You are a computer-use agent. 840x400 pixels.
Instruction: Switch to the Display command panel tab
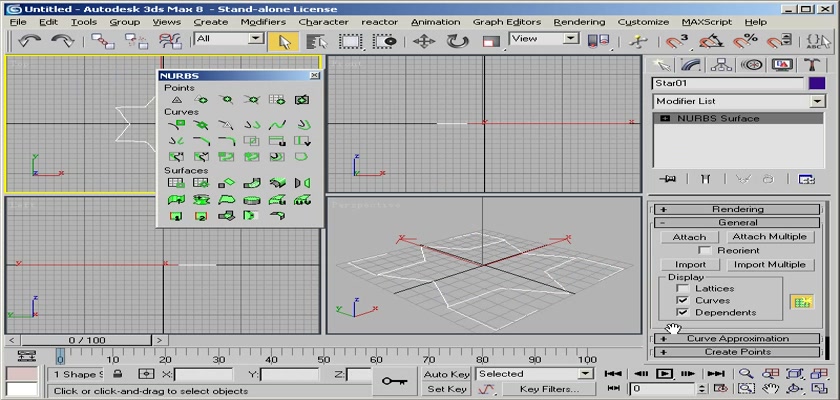[x=782, y=65]
